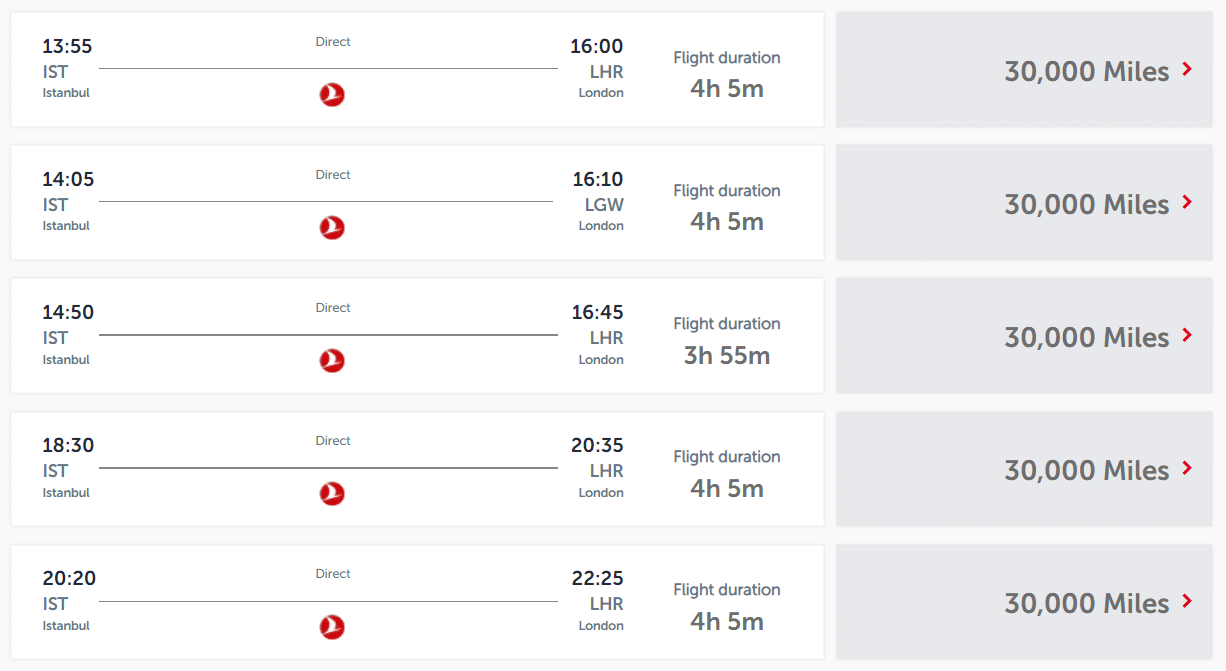
Task: Click Turkish Airlines logo on 14:05 flight
Action: (332, 228)
